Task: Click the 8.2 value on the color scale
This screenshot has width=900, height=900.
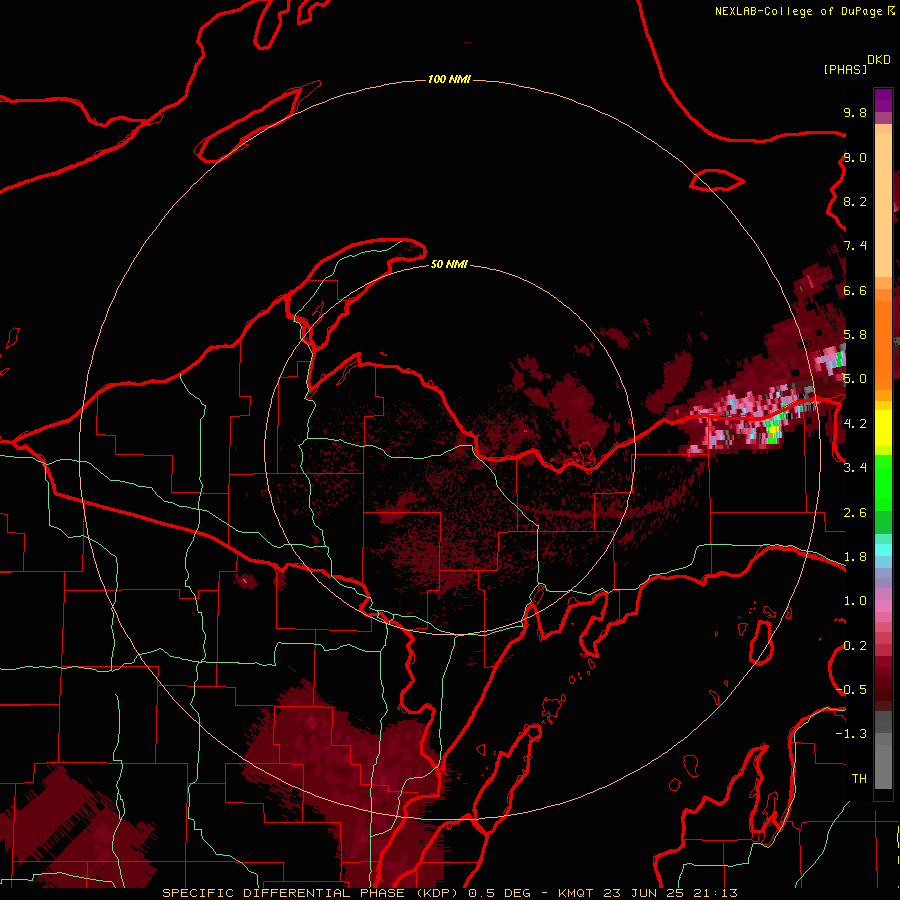Action: tap(855, 201)
